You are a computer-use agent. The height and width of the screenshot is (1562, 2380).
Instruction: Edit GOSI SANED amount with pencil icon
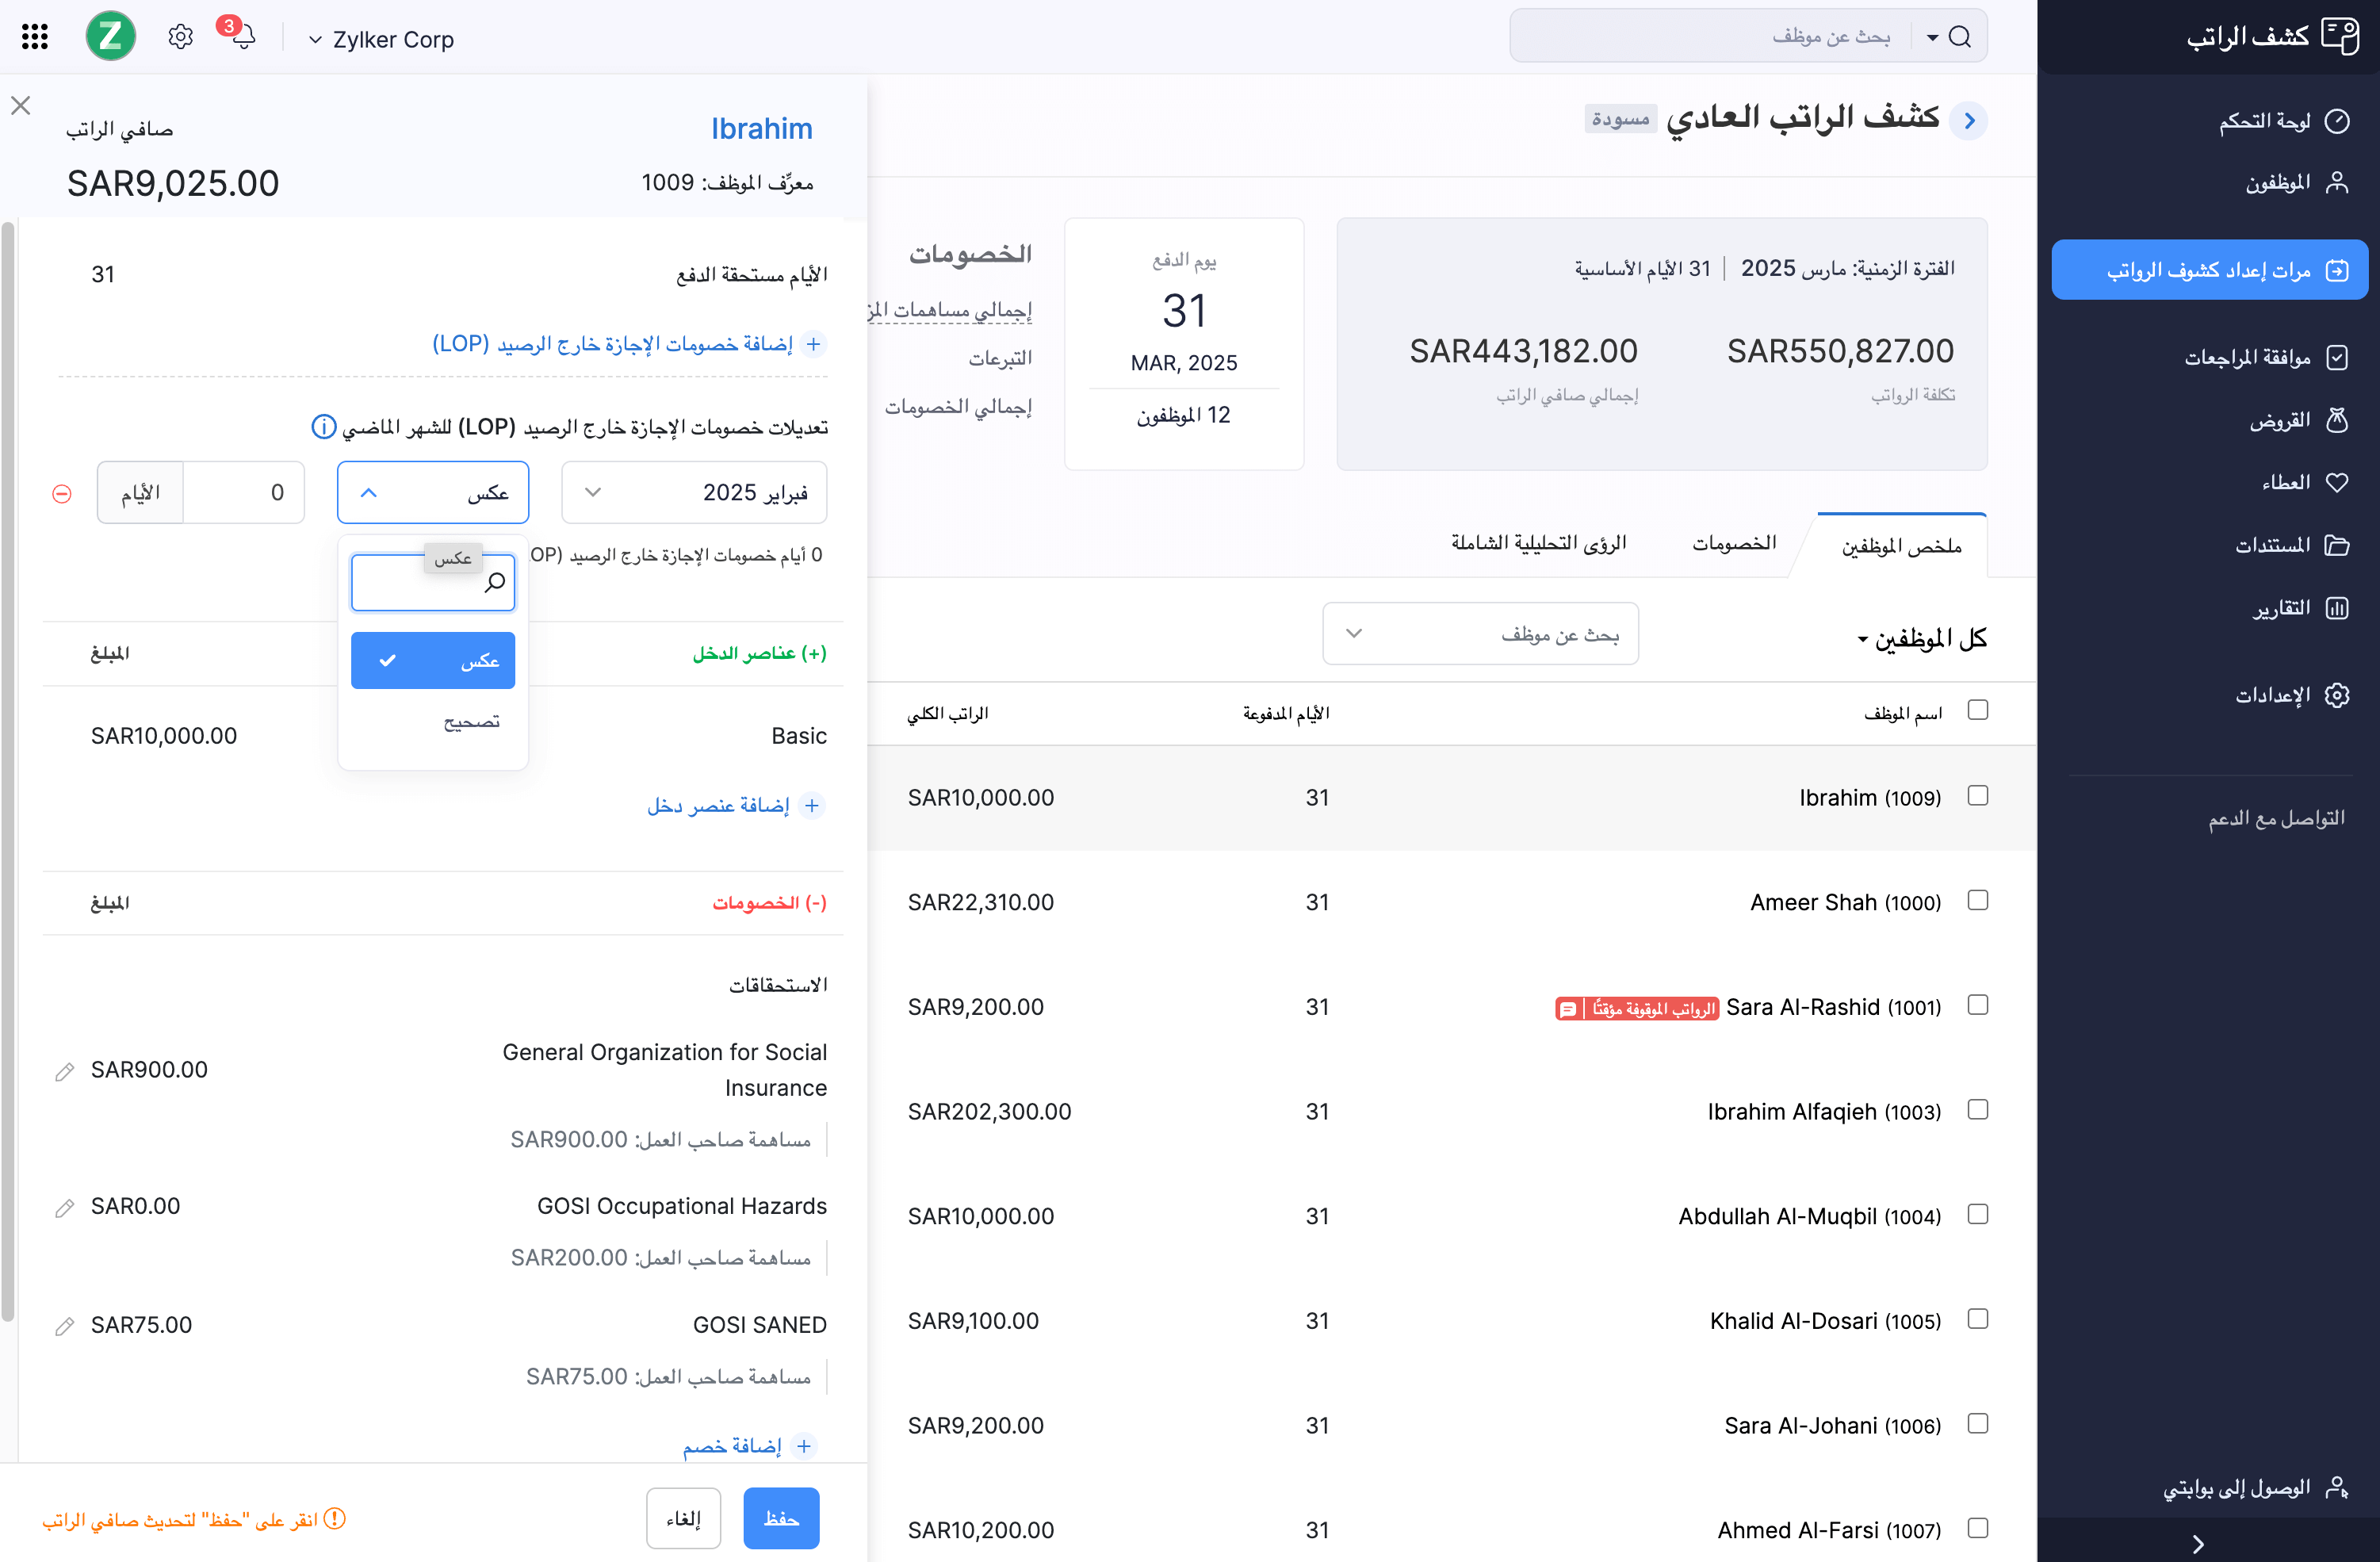(x=65, y=1326)
